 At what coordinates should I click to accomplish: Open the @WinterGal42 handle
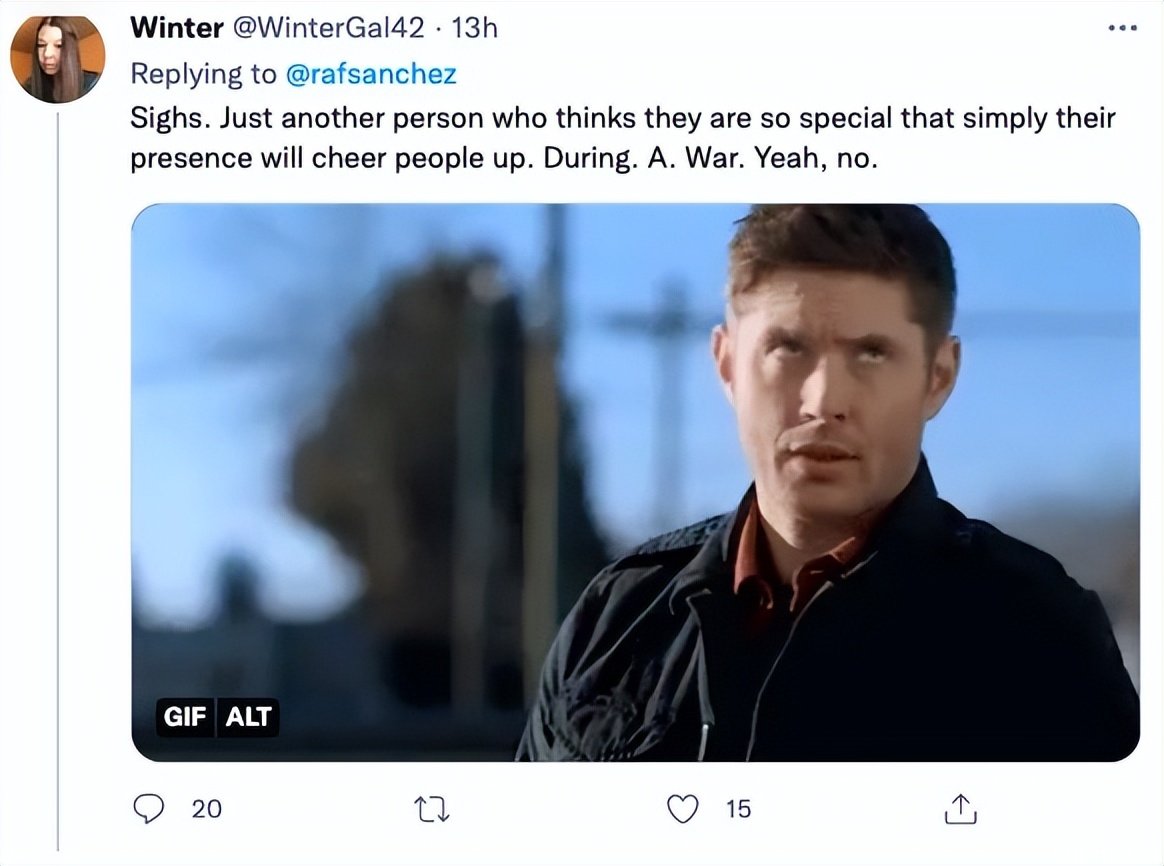point(329,28)
